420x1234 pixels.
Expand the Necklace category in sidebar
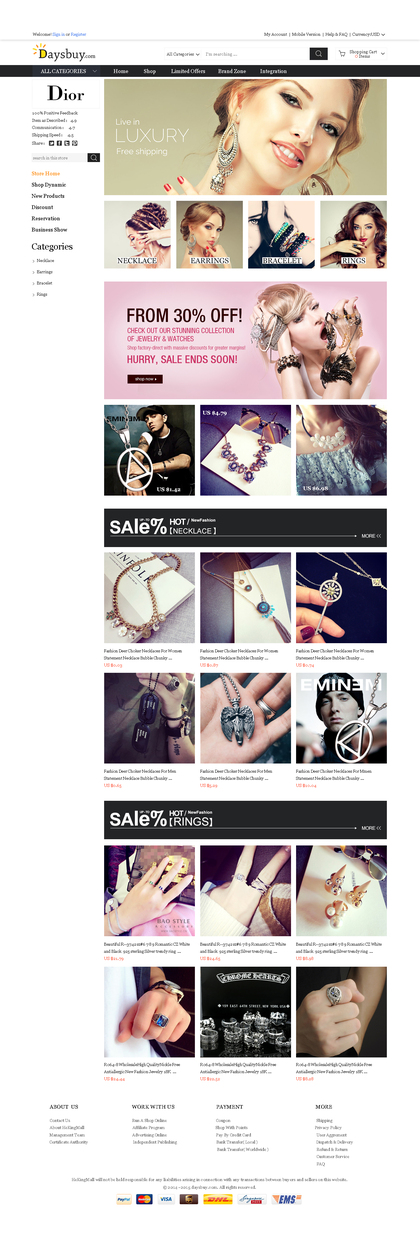pyautogui.click(x=44, y=260)
